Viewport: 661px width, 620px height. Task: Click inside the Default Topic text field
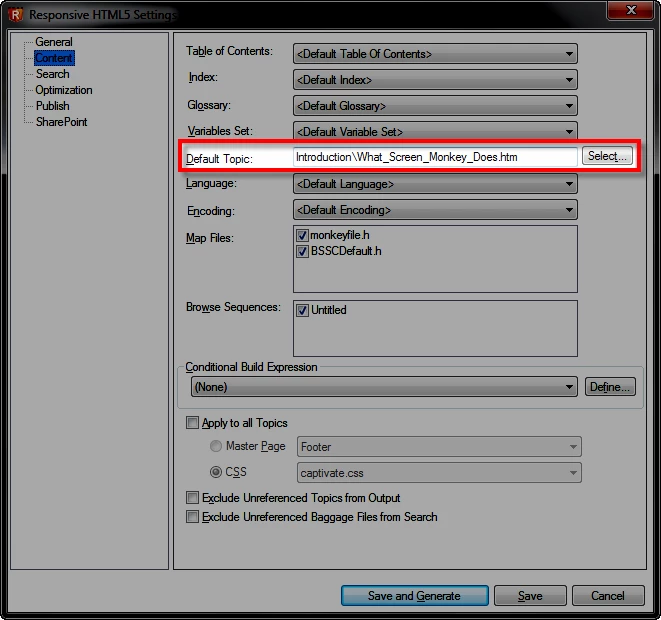[435, 157]
